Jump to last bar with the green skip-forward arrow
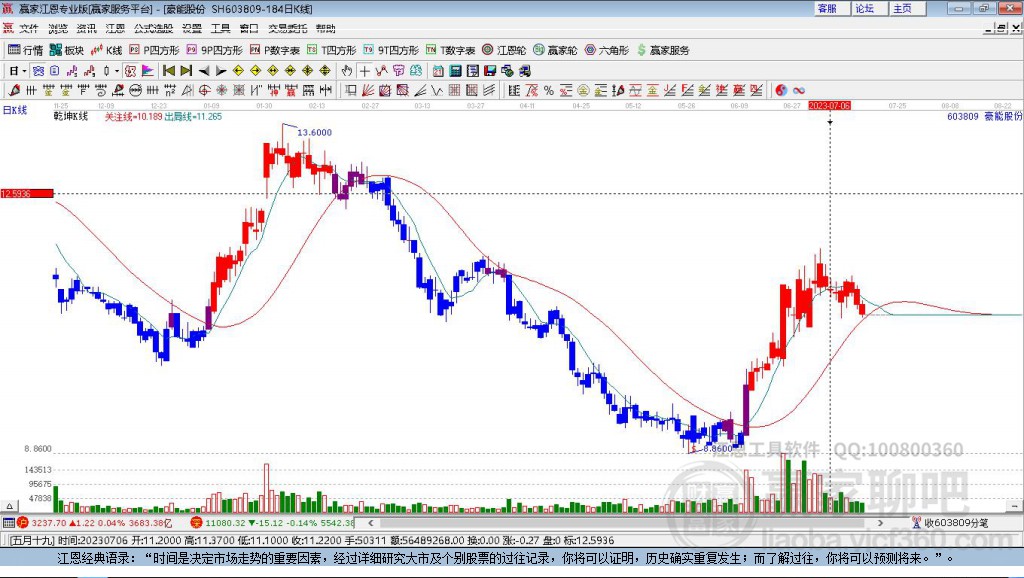This screenshot has height=578, width=1024. click(186, 71)
